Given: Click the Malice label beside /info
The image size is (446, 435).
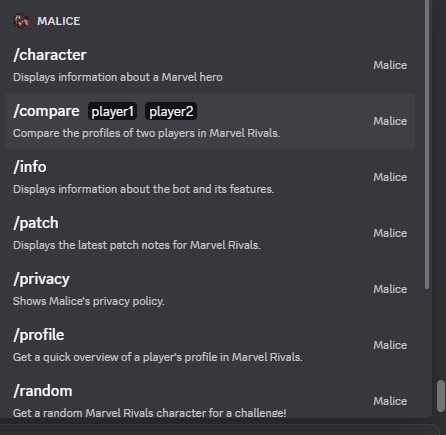Looking at the screenshot, I should tap(390, 177).
